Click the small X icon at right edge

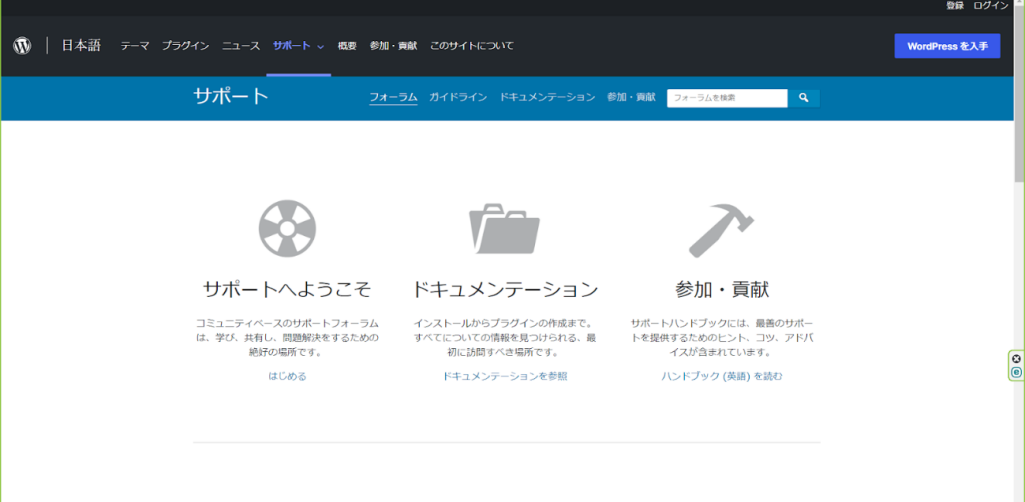(1016, 359)
